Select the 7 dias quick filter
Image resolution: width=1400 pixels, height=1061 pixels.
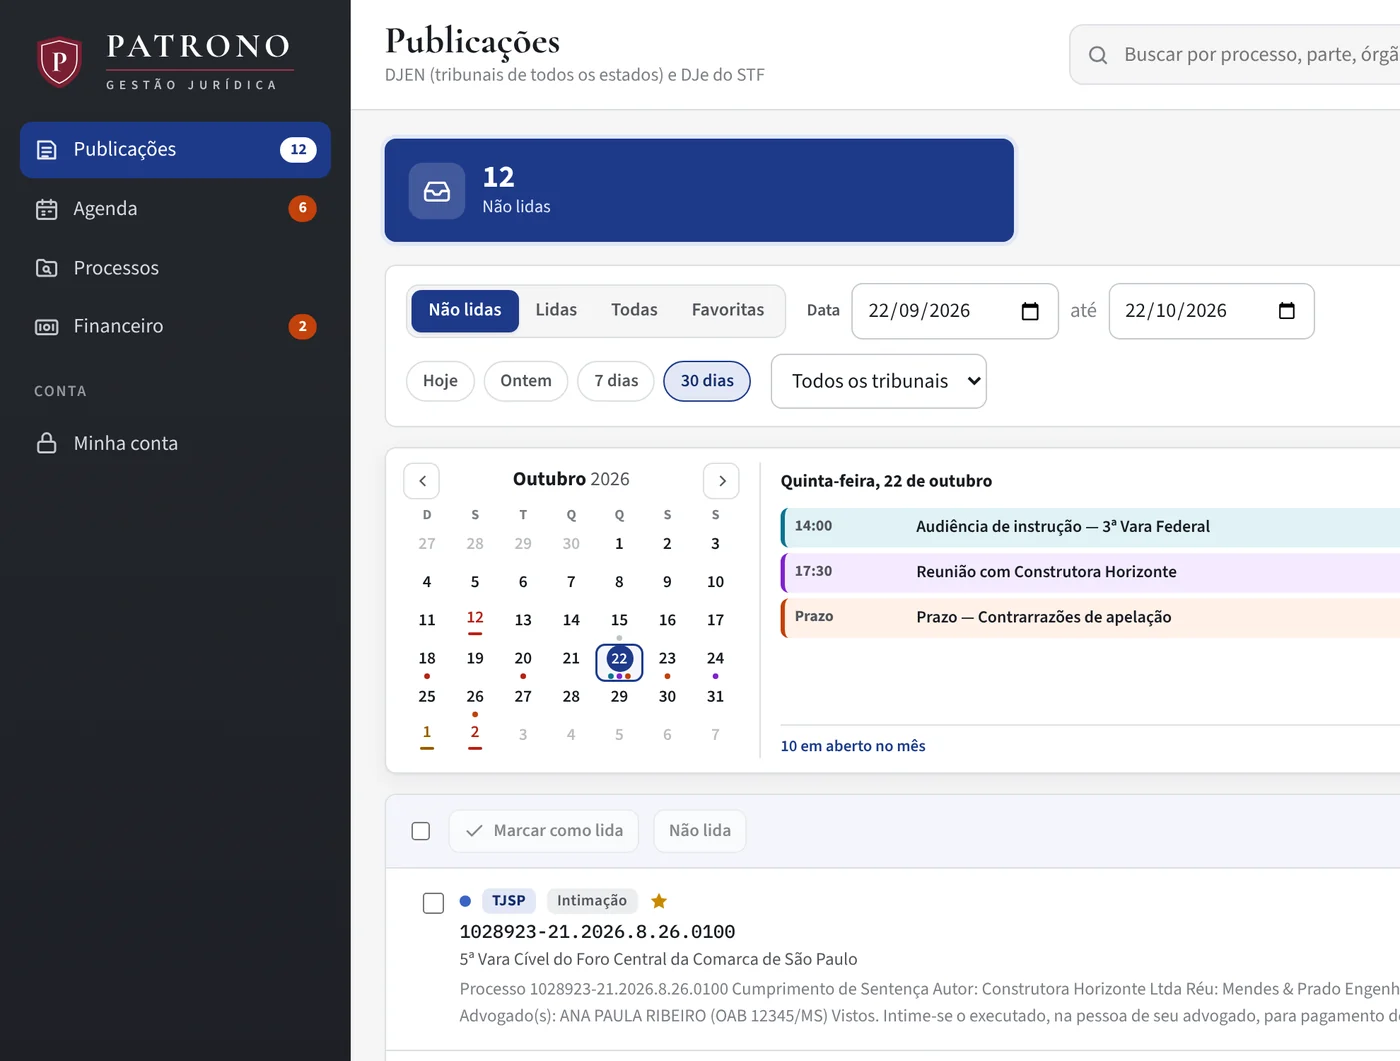[x=616, y=381]
